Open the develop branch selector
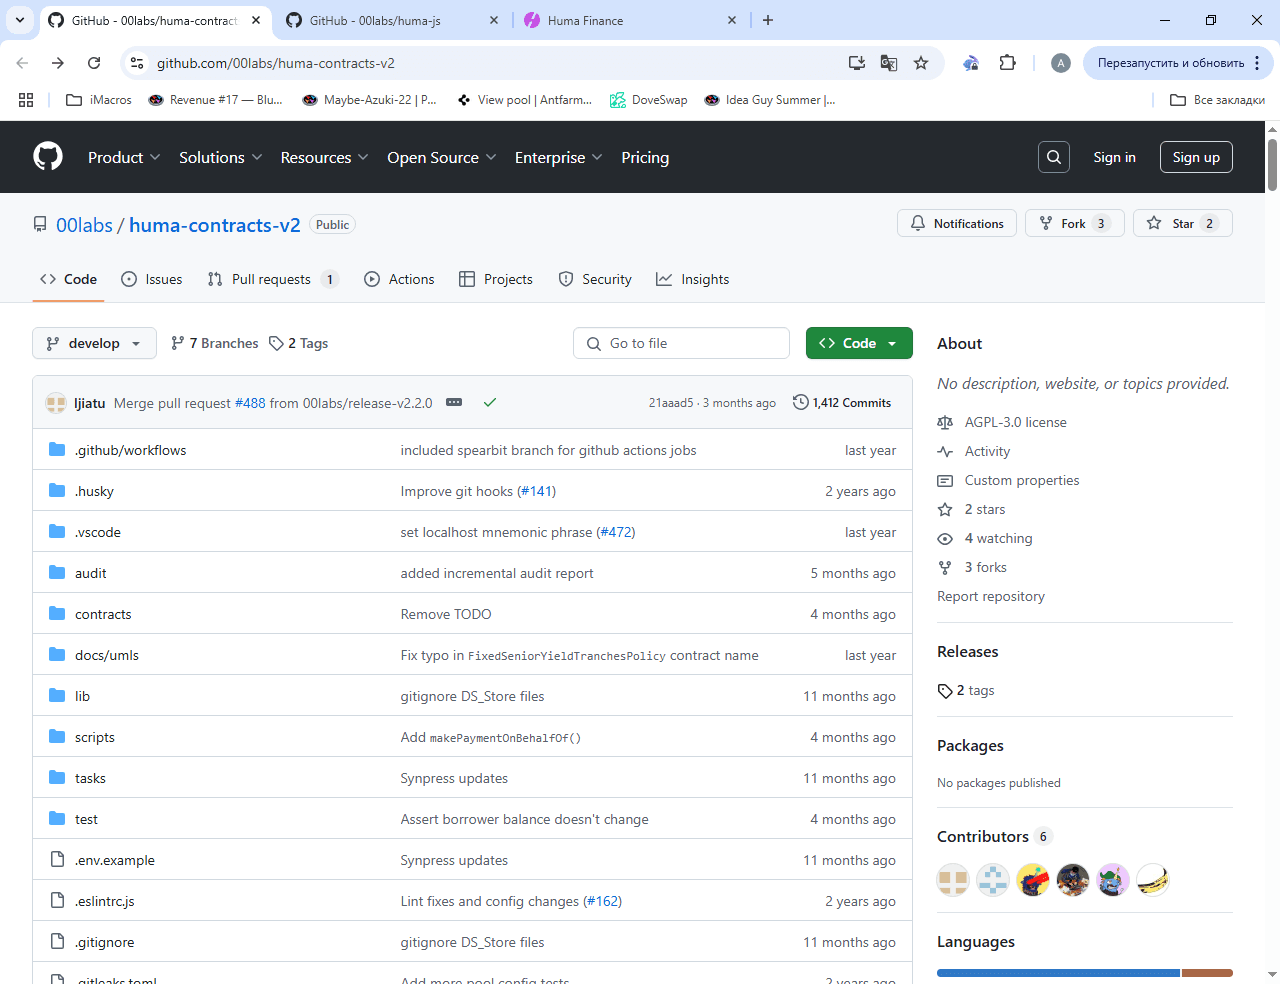Screen dimensions: 1280x984 click(94, 343)
